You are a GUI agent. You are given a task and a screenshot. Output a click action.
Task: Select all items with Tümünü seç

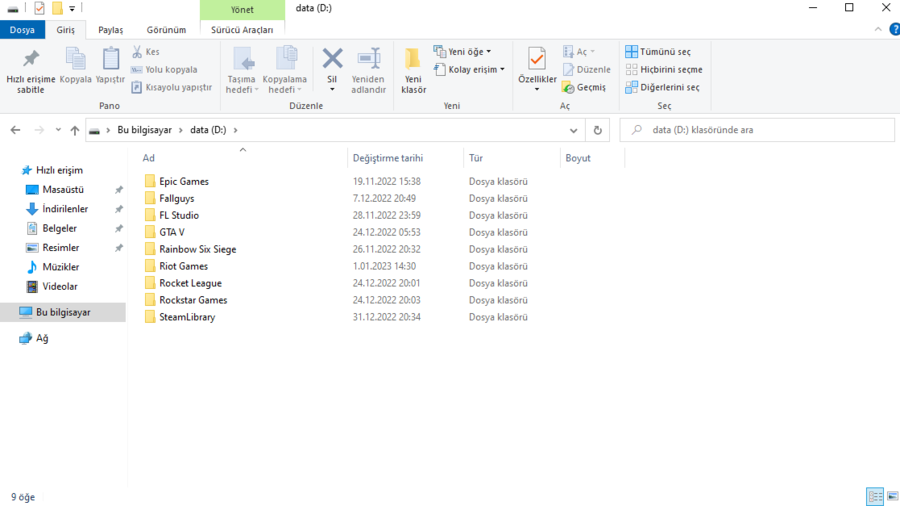click(x=658, y=52)
